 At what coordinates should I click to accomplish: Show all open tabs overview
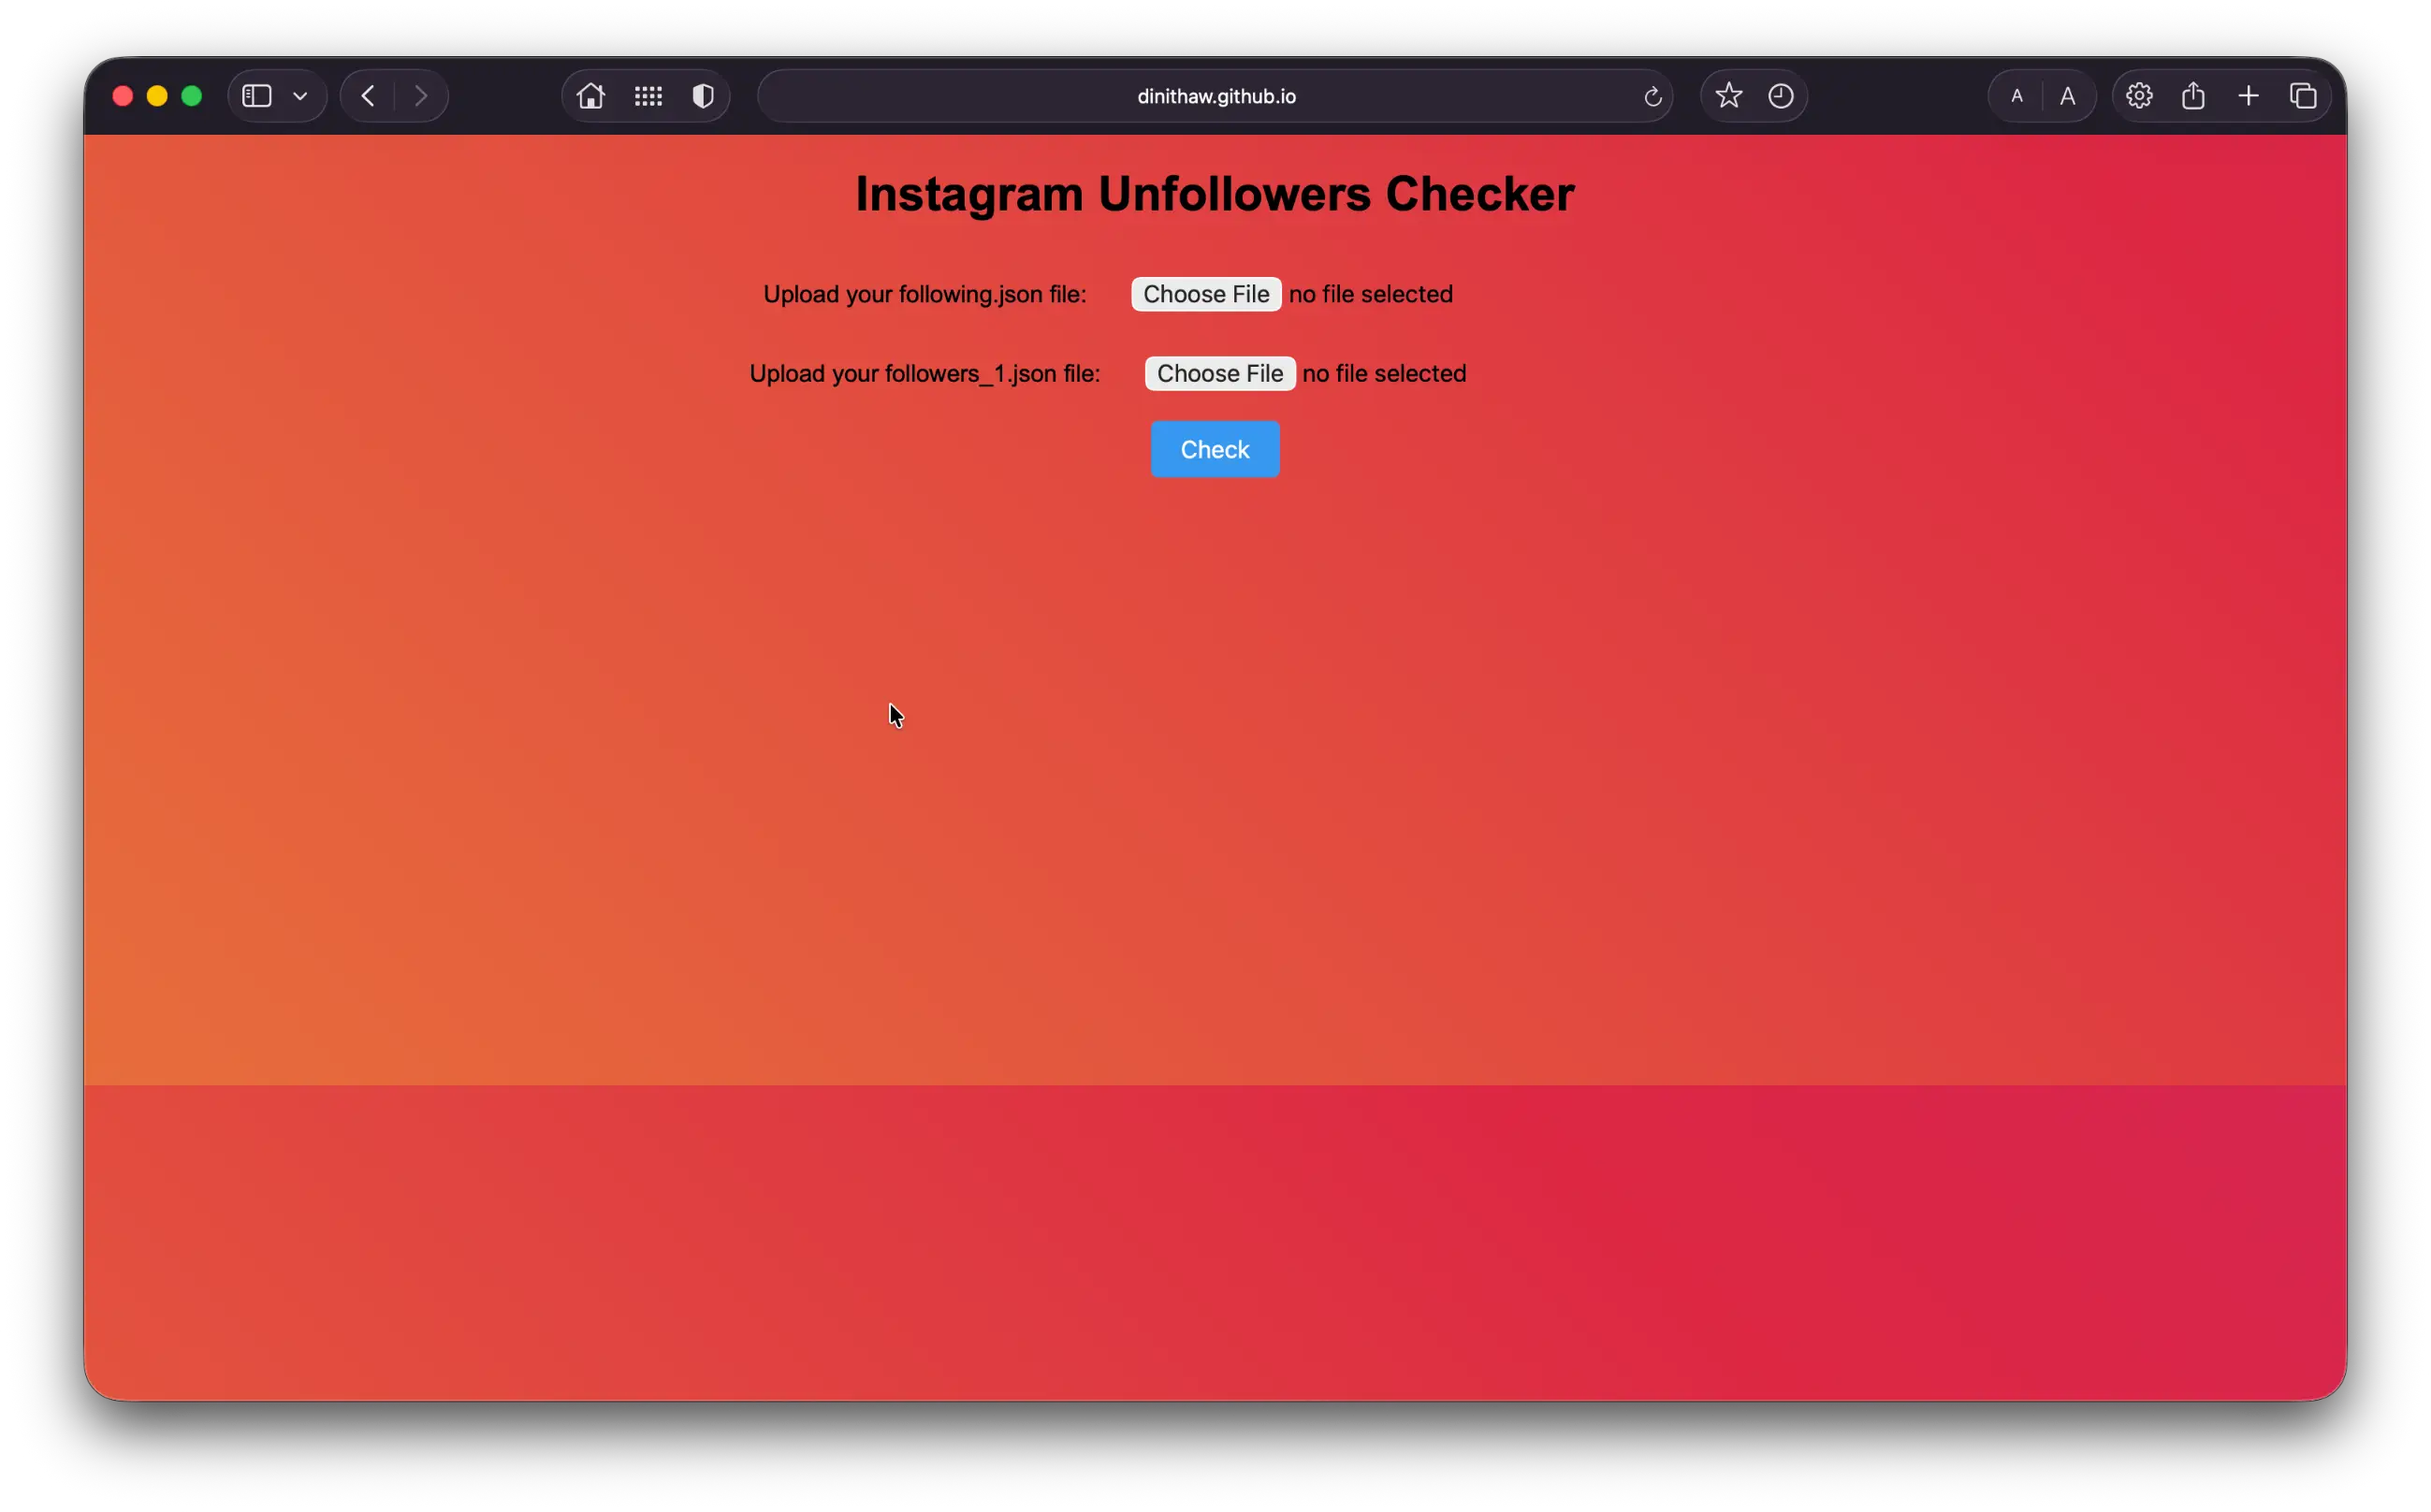click(x=2305, y=95)
